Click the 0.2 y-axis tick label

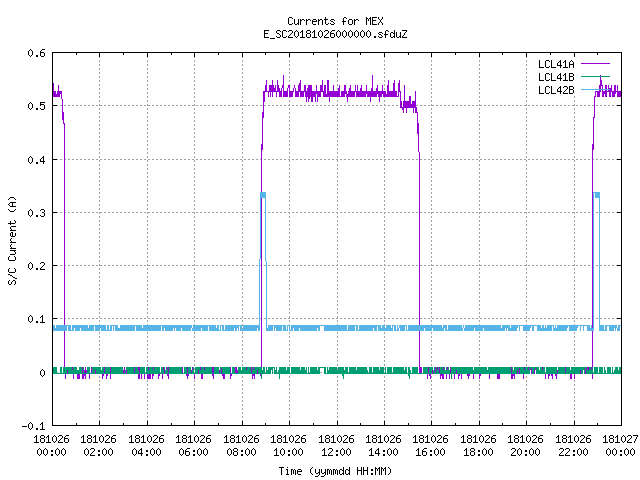pos(36,266)
